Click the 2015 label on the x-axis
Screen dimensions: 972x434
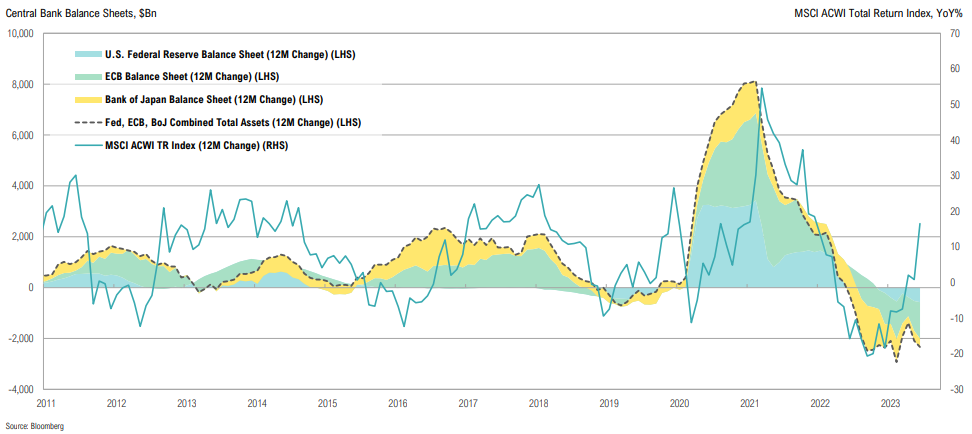pos(327,404)
